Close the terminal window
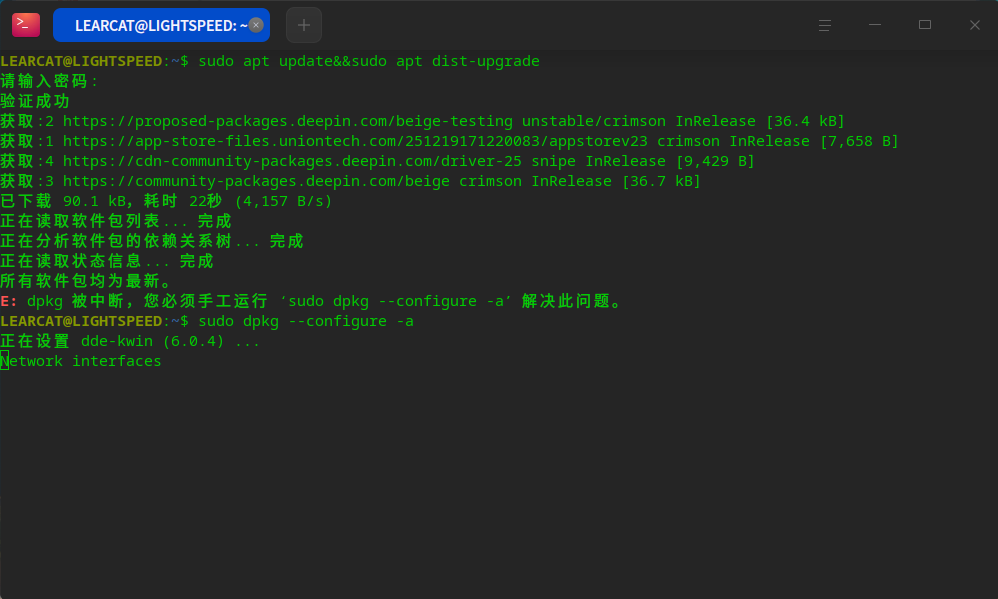The height and width of the screenshot is (599, 998). 974,25
